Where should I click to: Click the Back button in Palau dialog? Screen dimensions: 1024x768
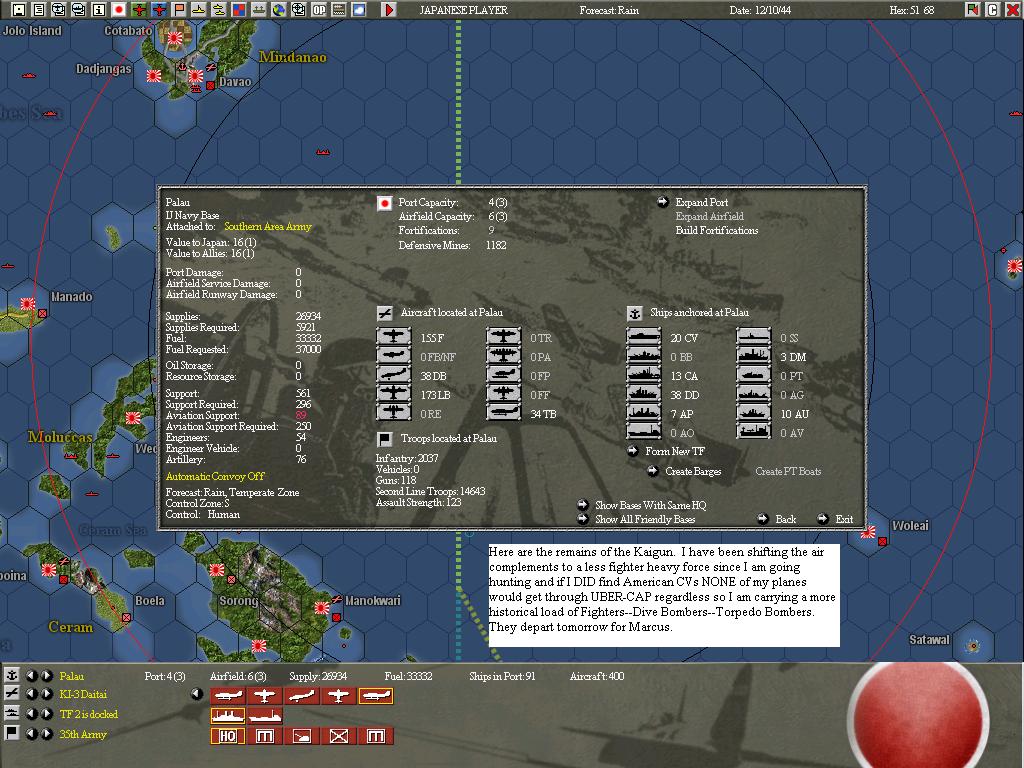786,520
